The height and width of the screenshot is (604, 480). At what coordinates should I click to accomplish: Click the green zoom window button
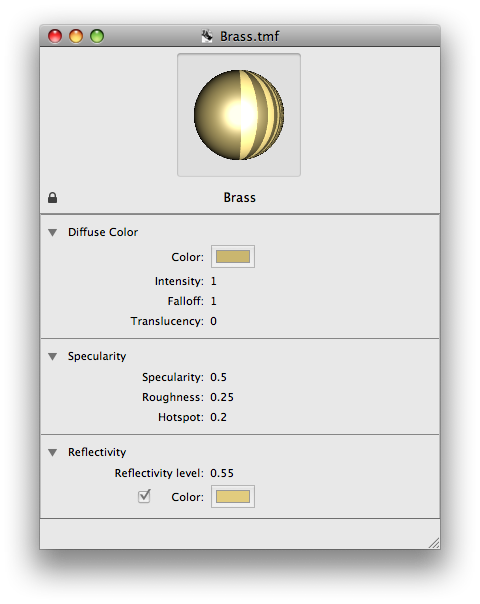point(97,36)
